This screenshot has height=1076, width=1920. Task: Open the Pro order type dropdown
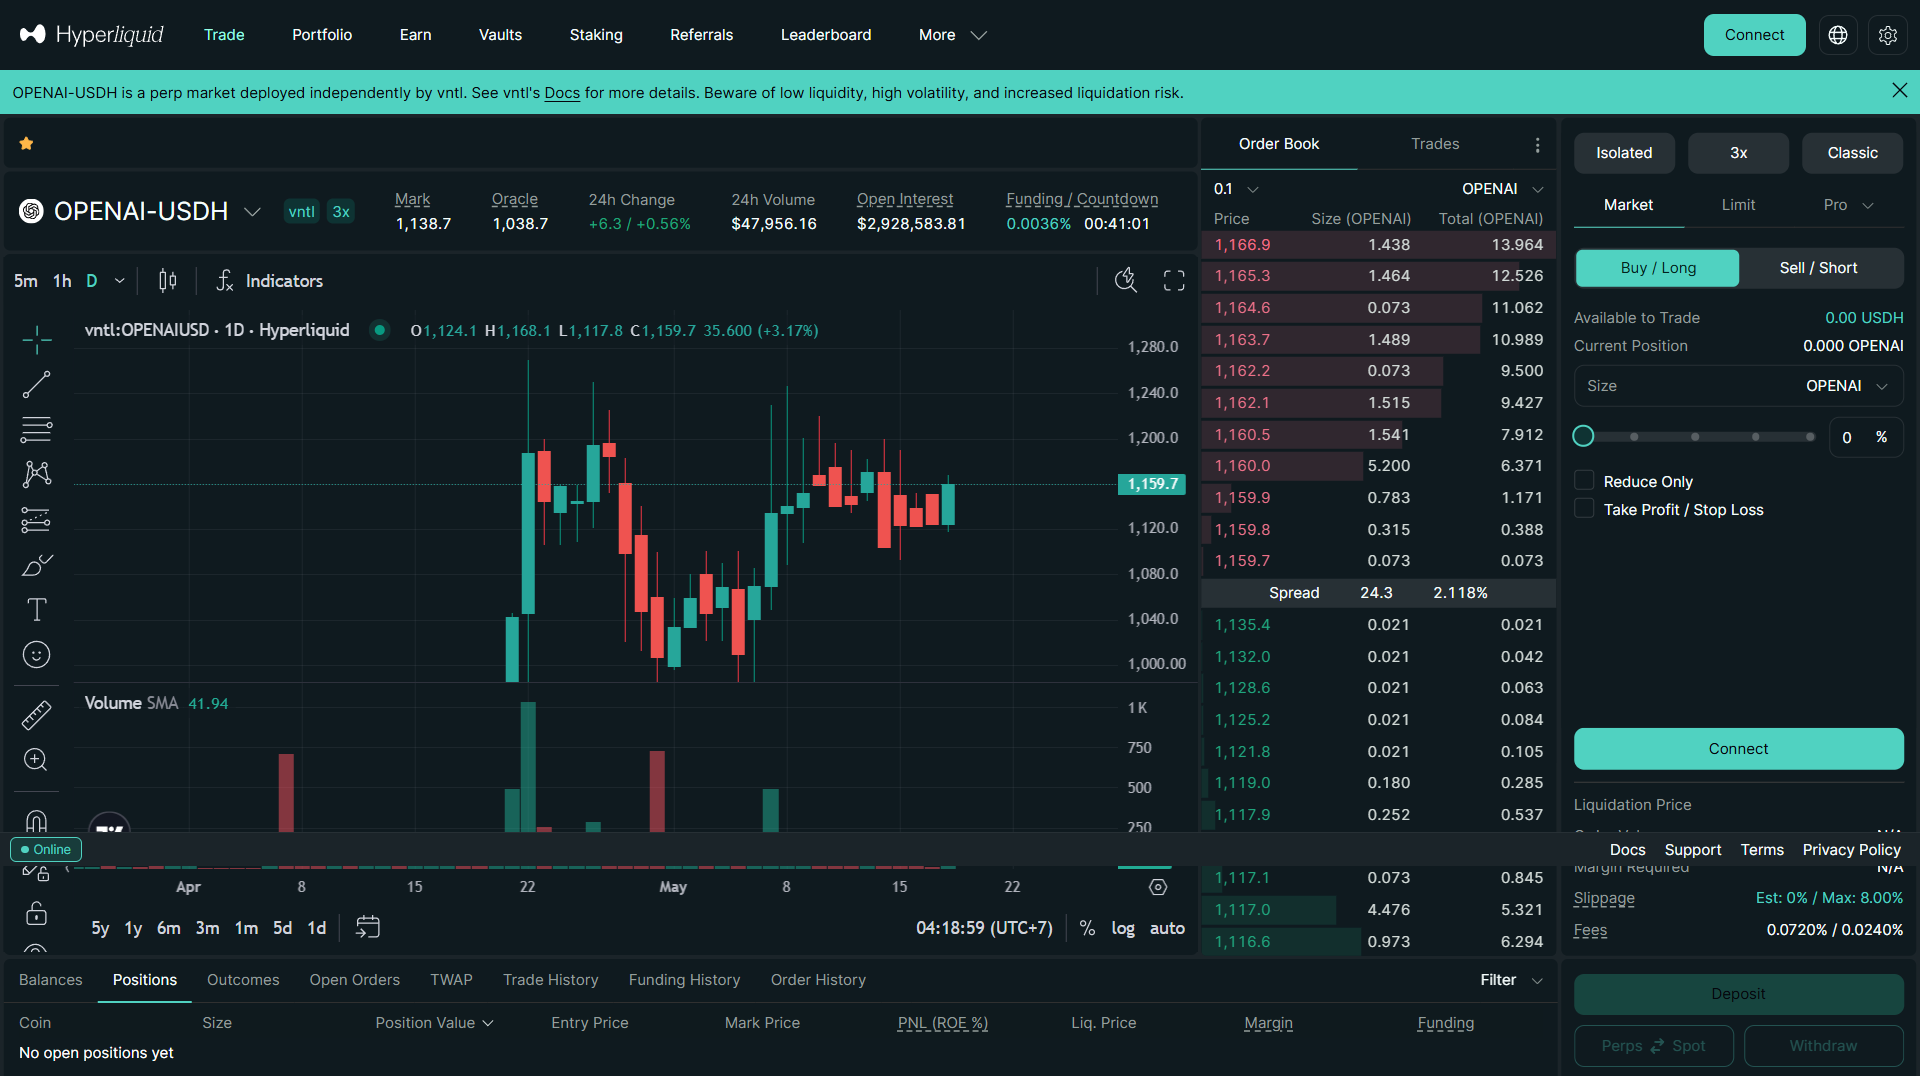(x=1848, y=205)
